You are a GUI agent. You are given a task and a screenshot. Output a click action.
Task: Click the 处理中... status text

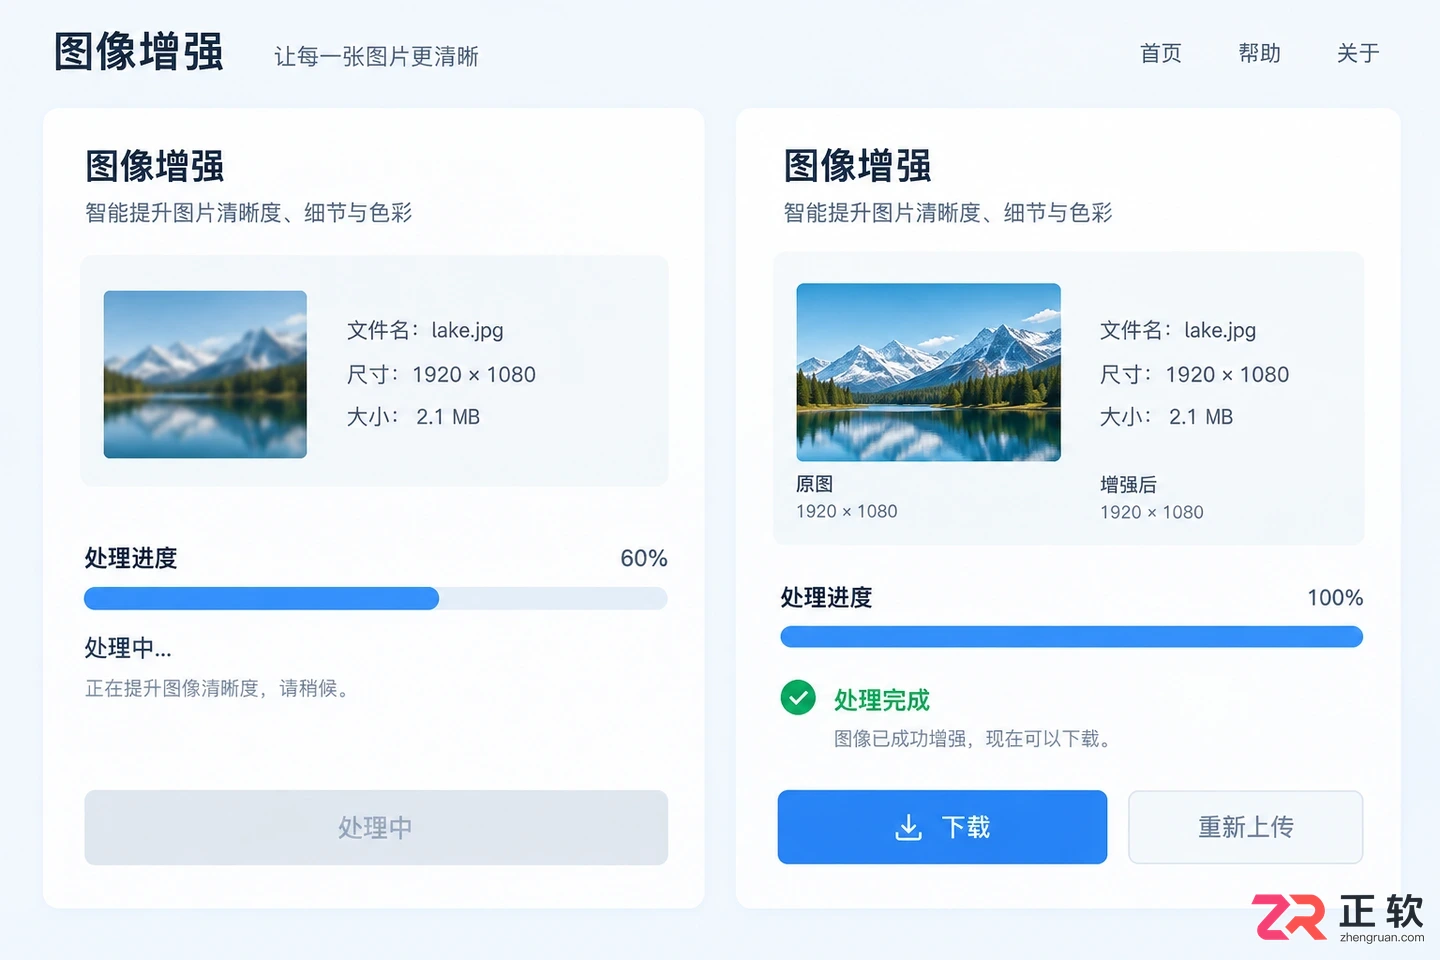[x=128, y=648]
